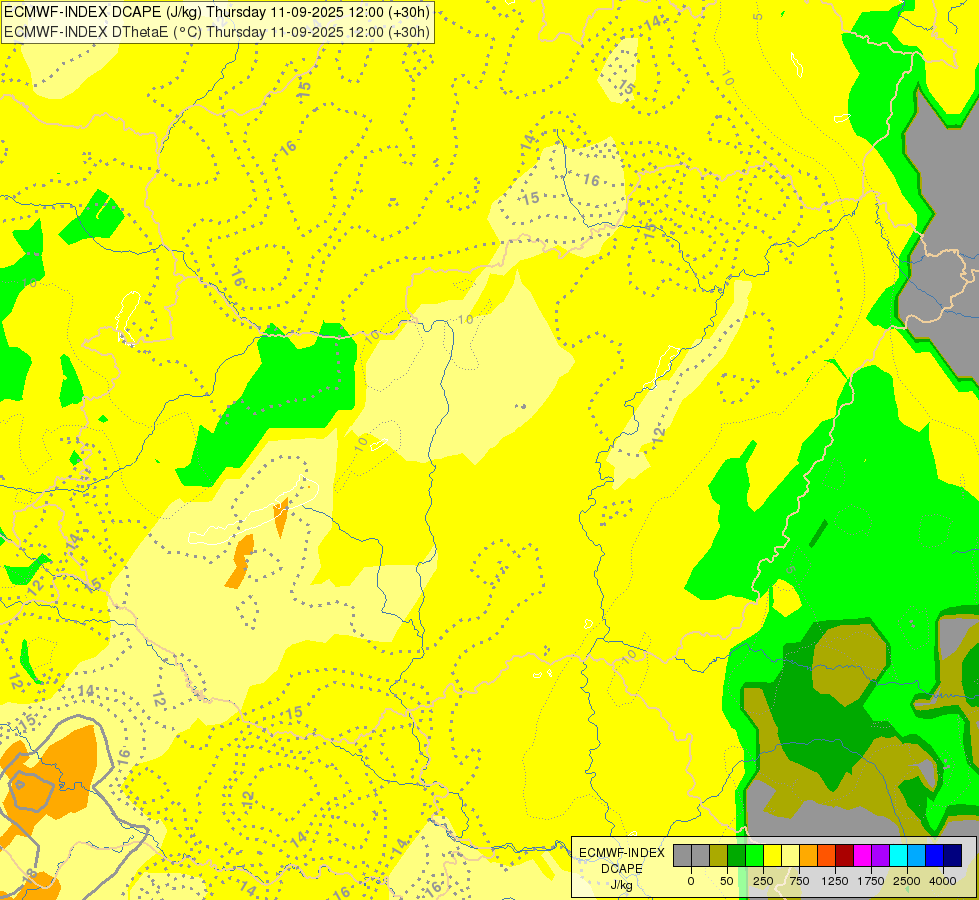The image size is (979, 900).
Task: Select the pure blue legend swatch
Action: pos(935,855)
